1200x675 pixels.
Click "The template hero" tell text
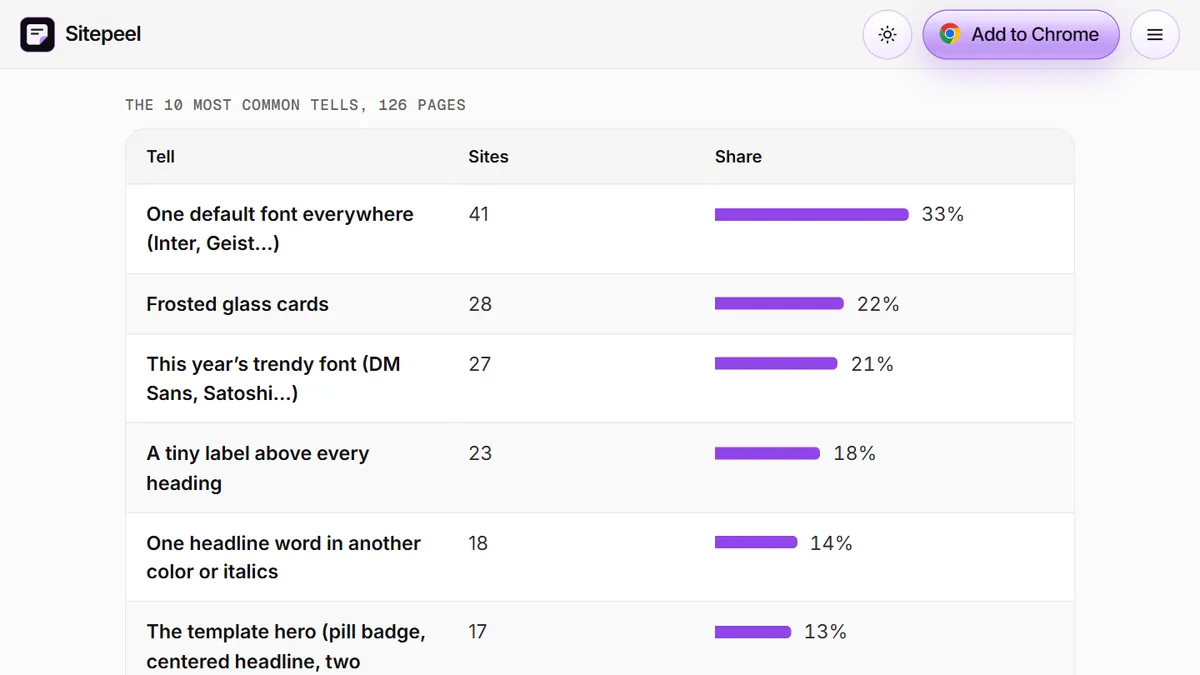(x=286, y=646)
